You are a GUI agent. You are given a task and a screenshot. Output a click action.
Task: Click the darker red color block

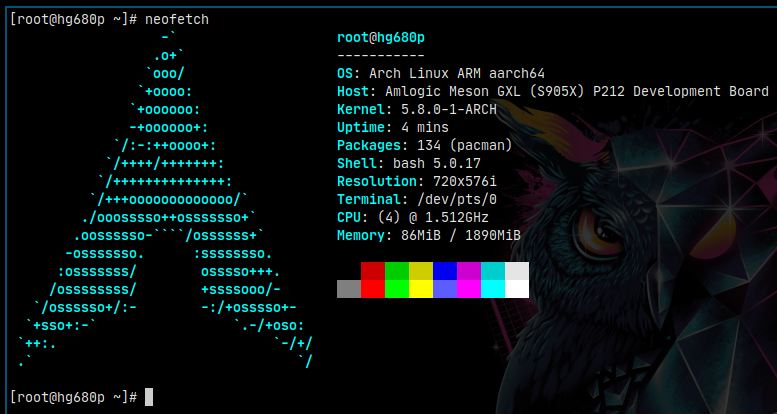(373, 271)
